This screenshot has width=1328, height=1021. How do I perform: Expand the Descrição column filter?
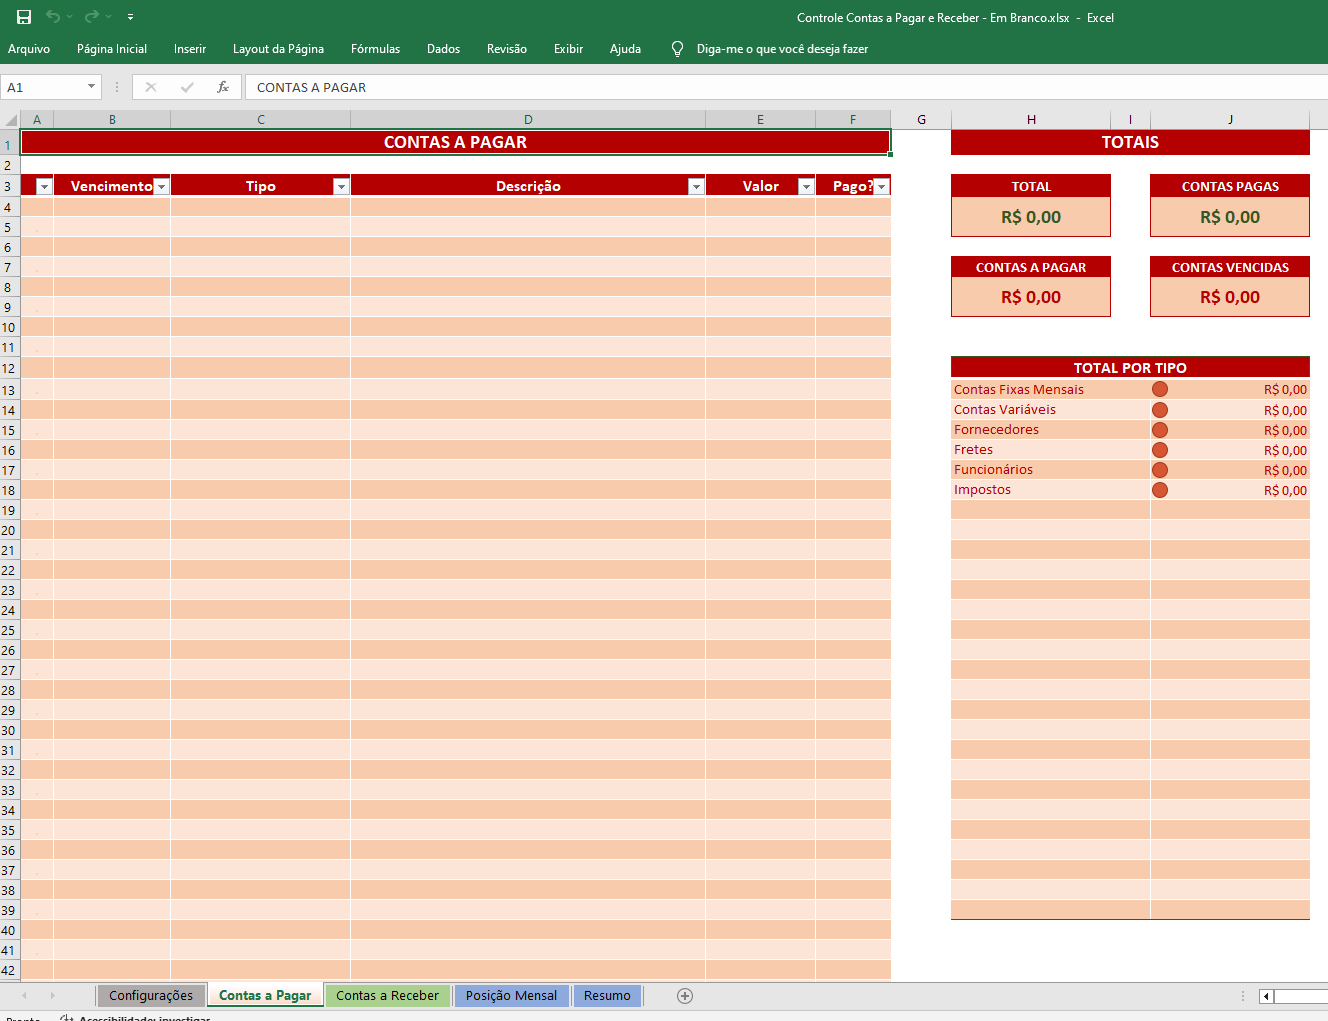[696, 187]
